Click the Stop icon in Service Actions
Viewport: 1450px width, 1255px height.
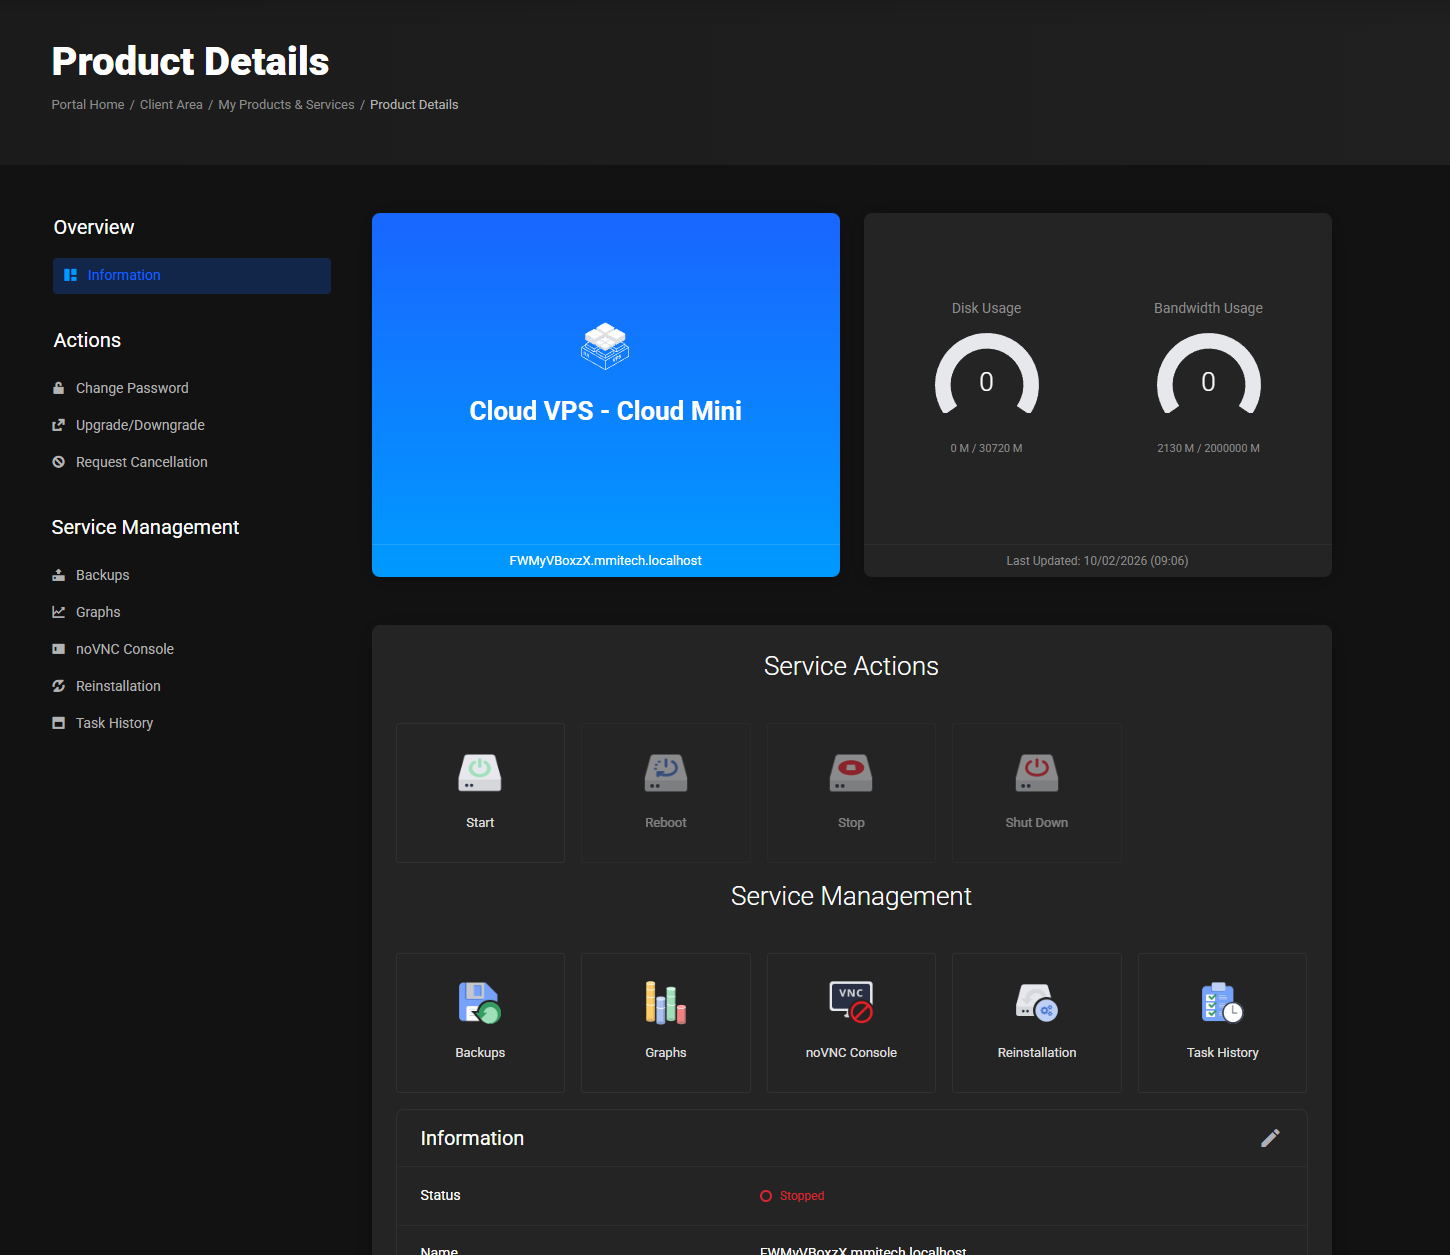850,773
